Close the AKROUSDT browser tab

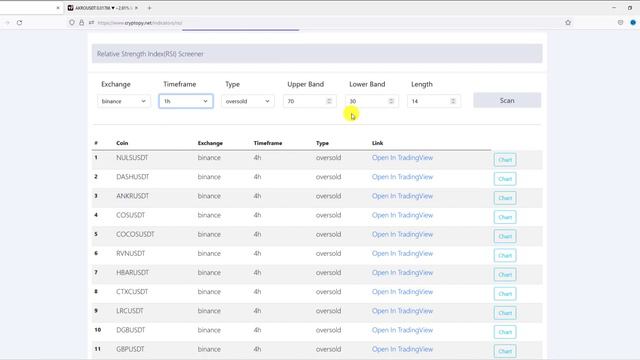tap(136, 8)
